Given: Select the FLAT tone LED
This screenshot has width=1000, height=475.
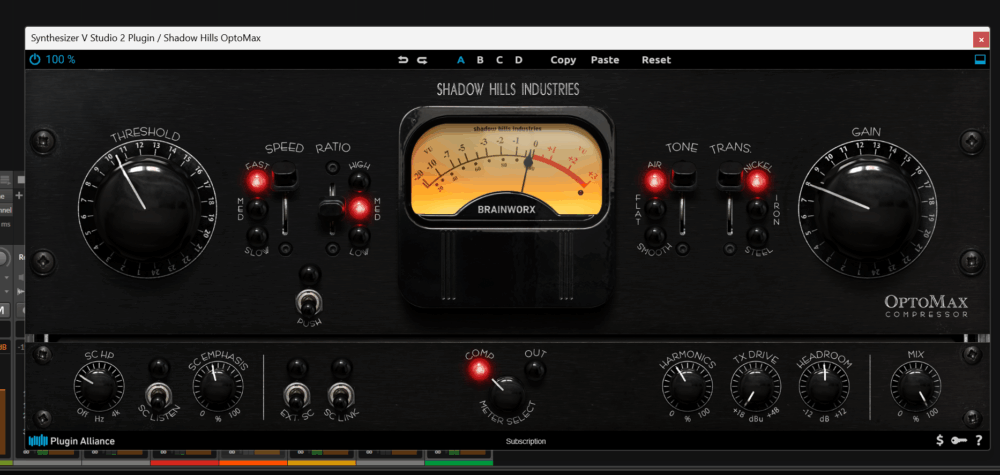Looking at the screenshot, I should click(x=655, y=209).
